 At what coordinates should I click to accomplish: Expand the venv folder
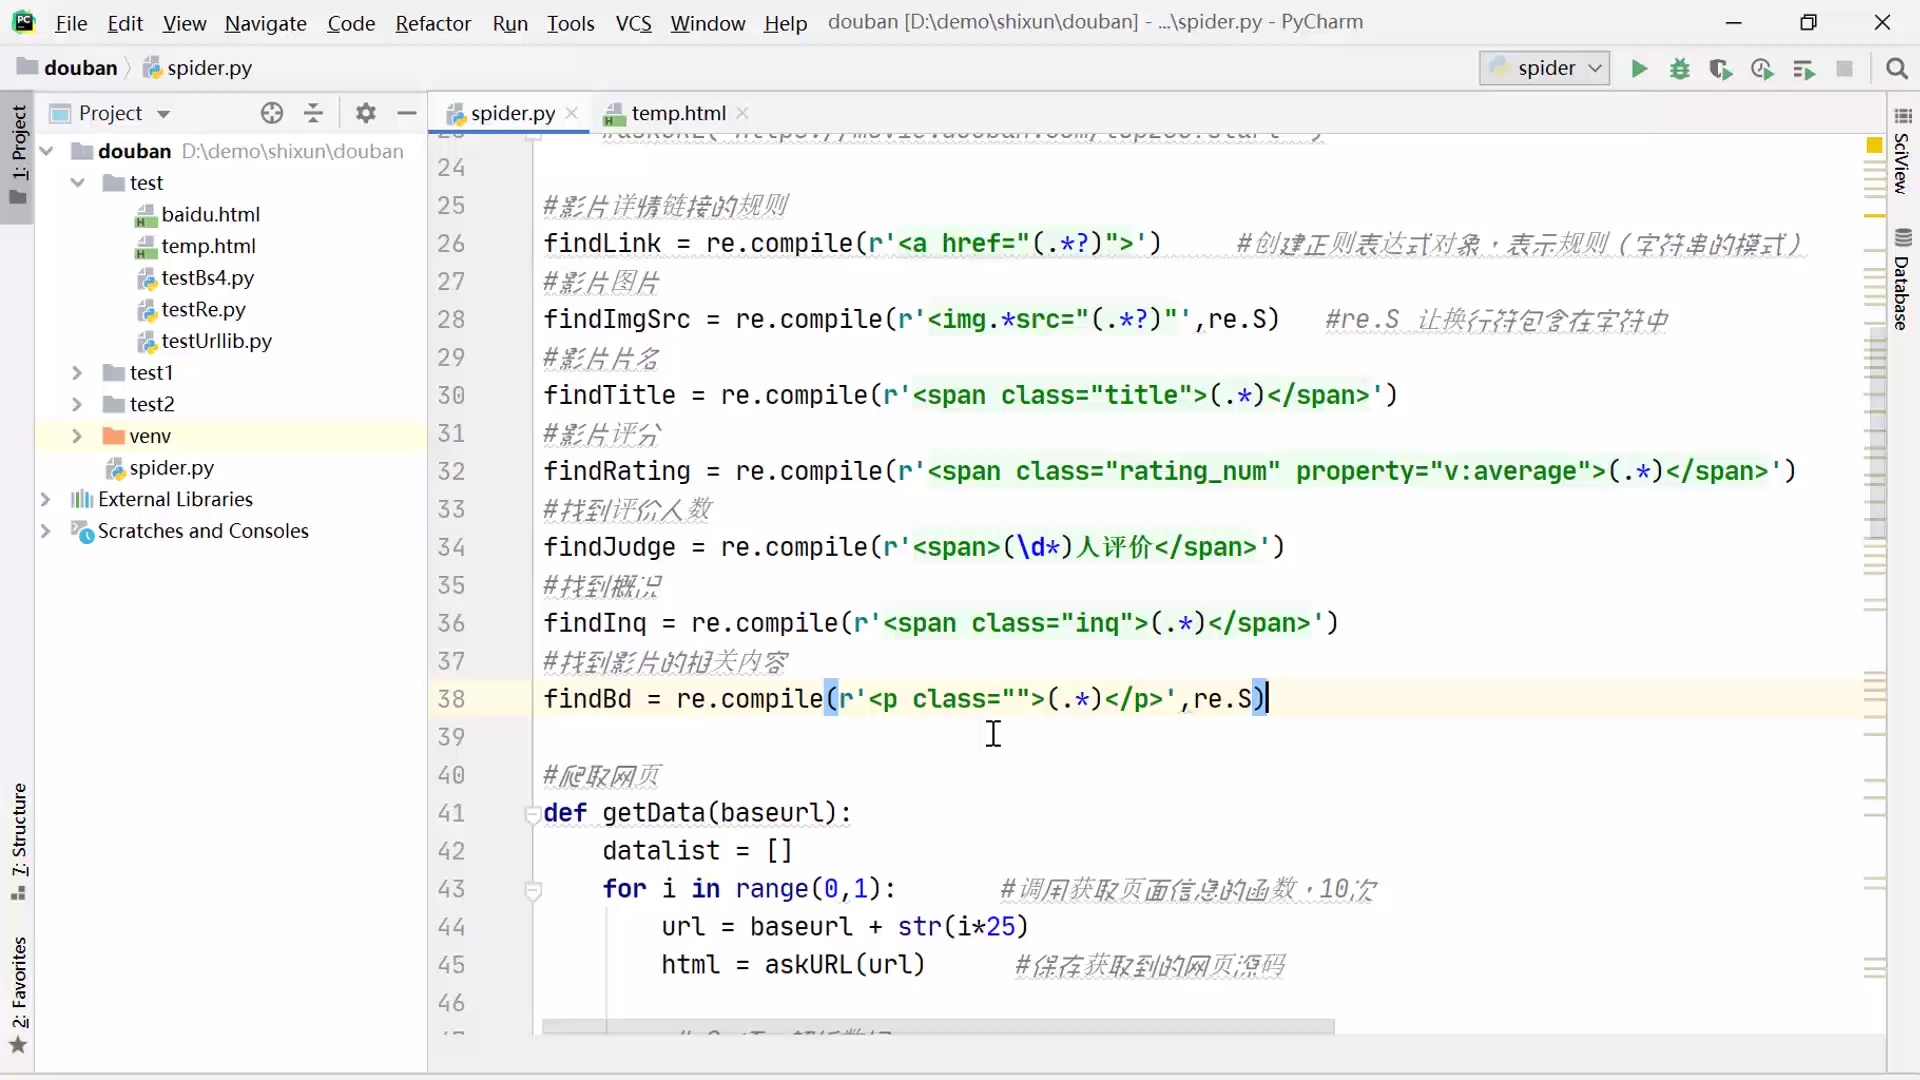(77, 436)
